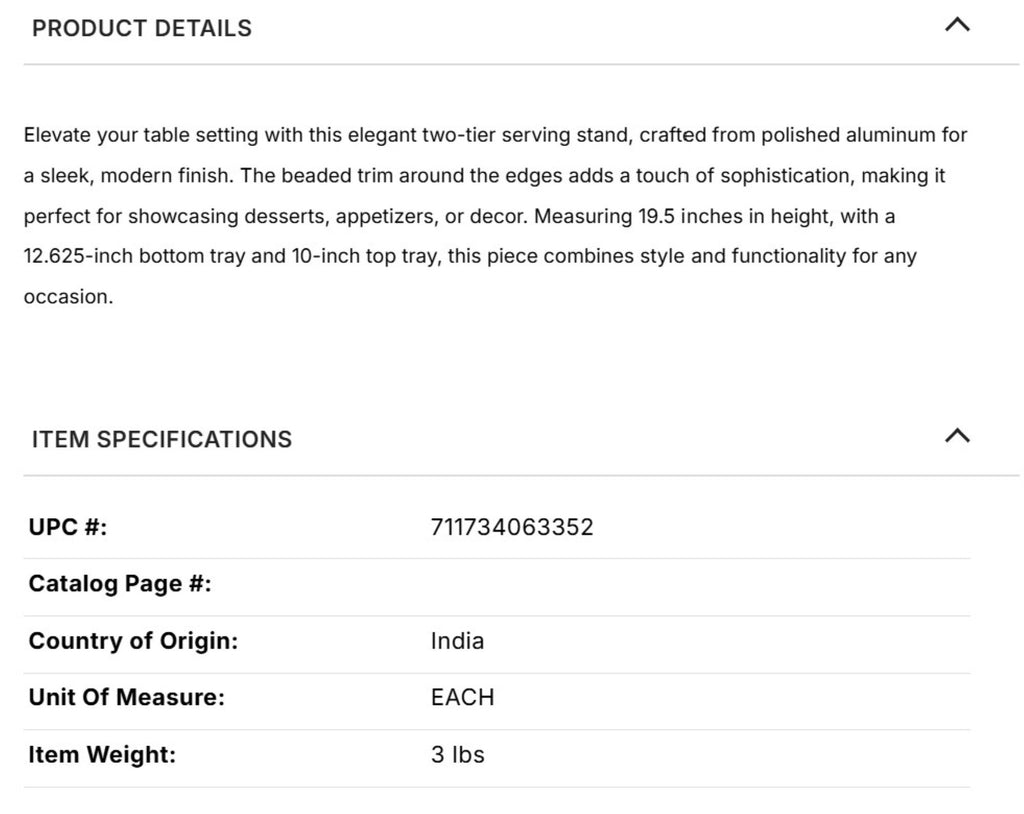The height and width of the screenshot is (814, 1024).
Task: Click the UPC number 711734063352
Action: point(512,527)
